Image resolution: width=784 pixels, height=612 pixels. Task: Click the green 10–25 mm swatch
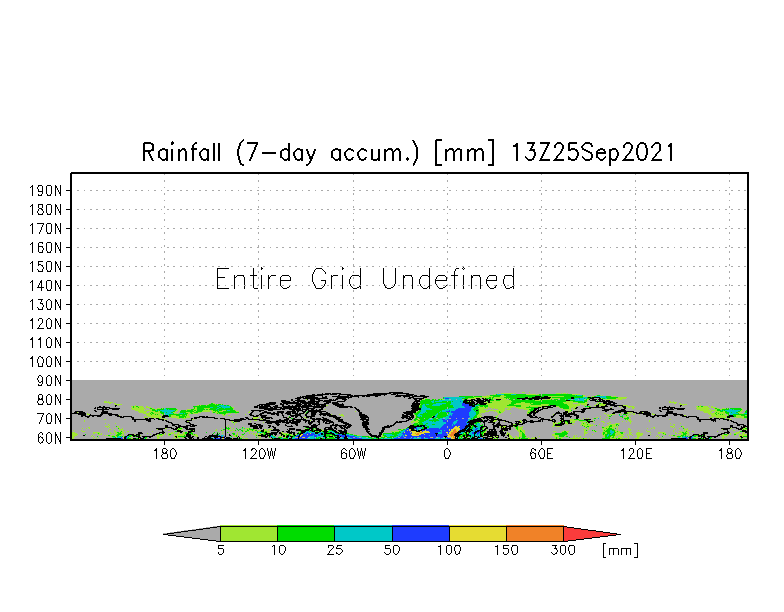click(x=306, y=534)
